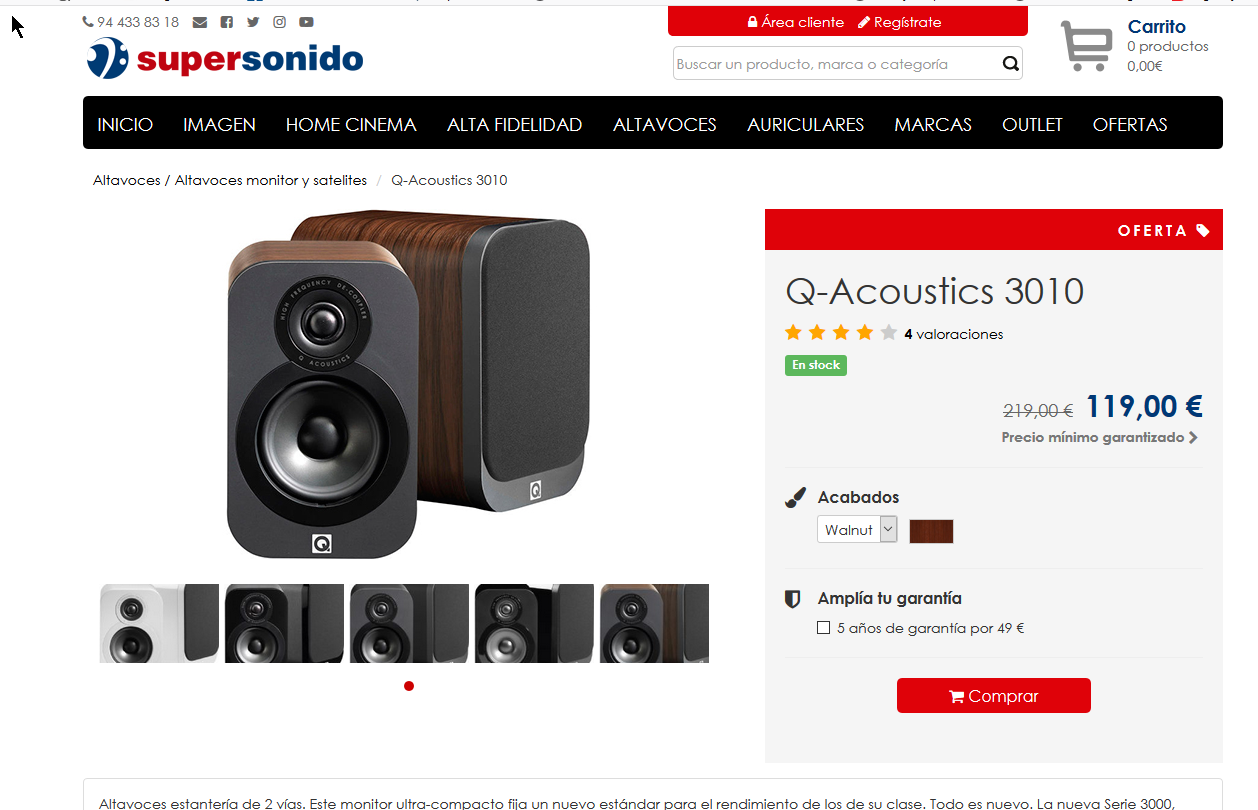Viewport: 1258px width, 810px height.
Task: Open the Twitter icon link
Action: 253,22
